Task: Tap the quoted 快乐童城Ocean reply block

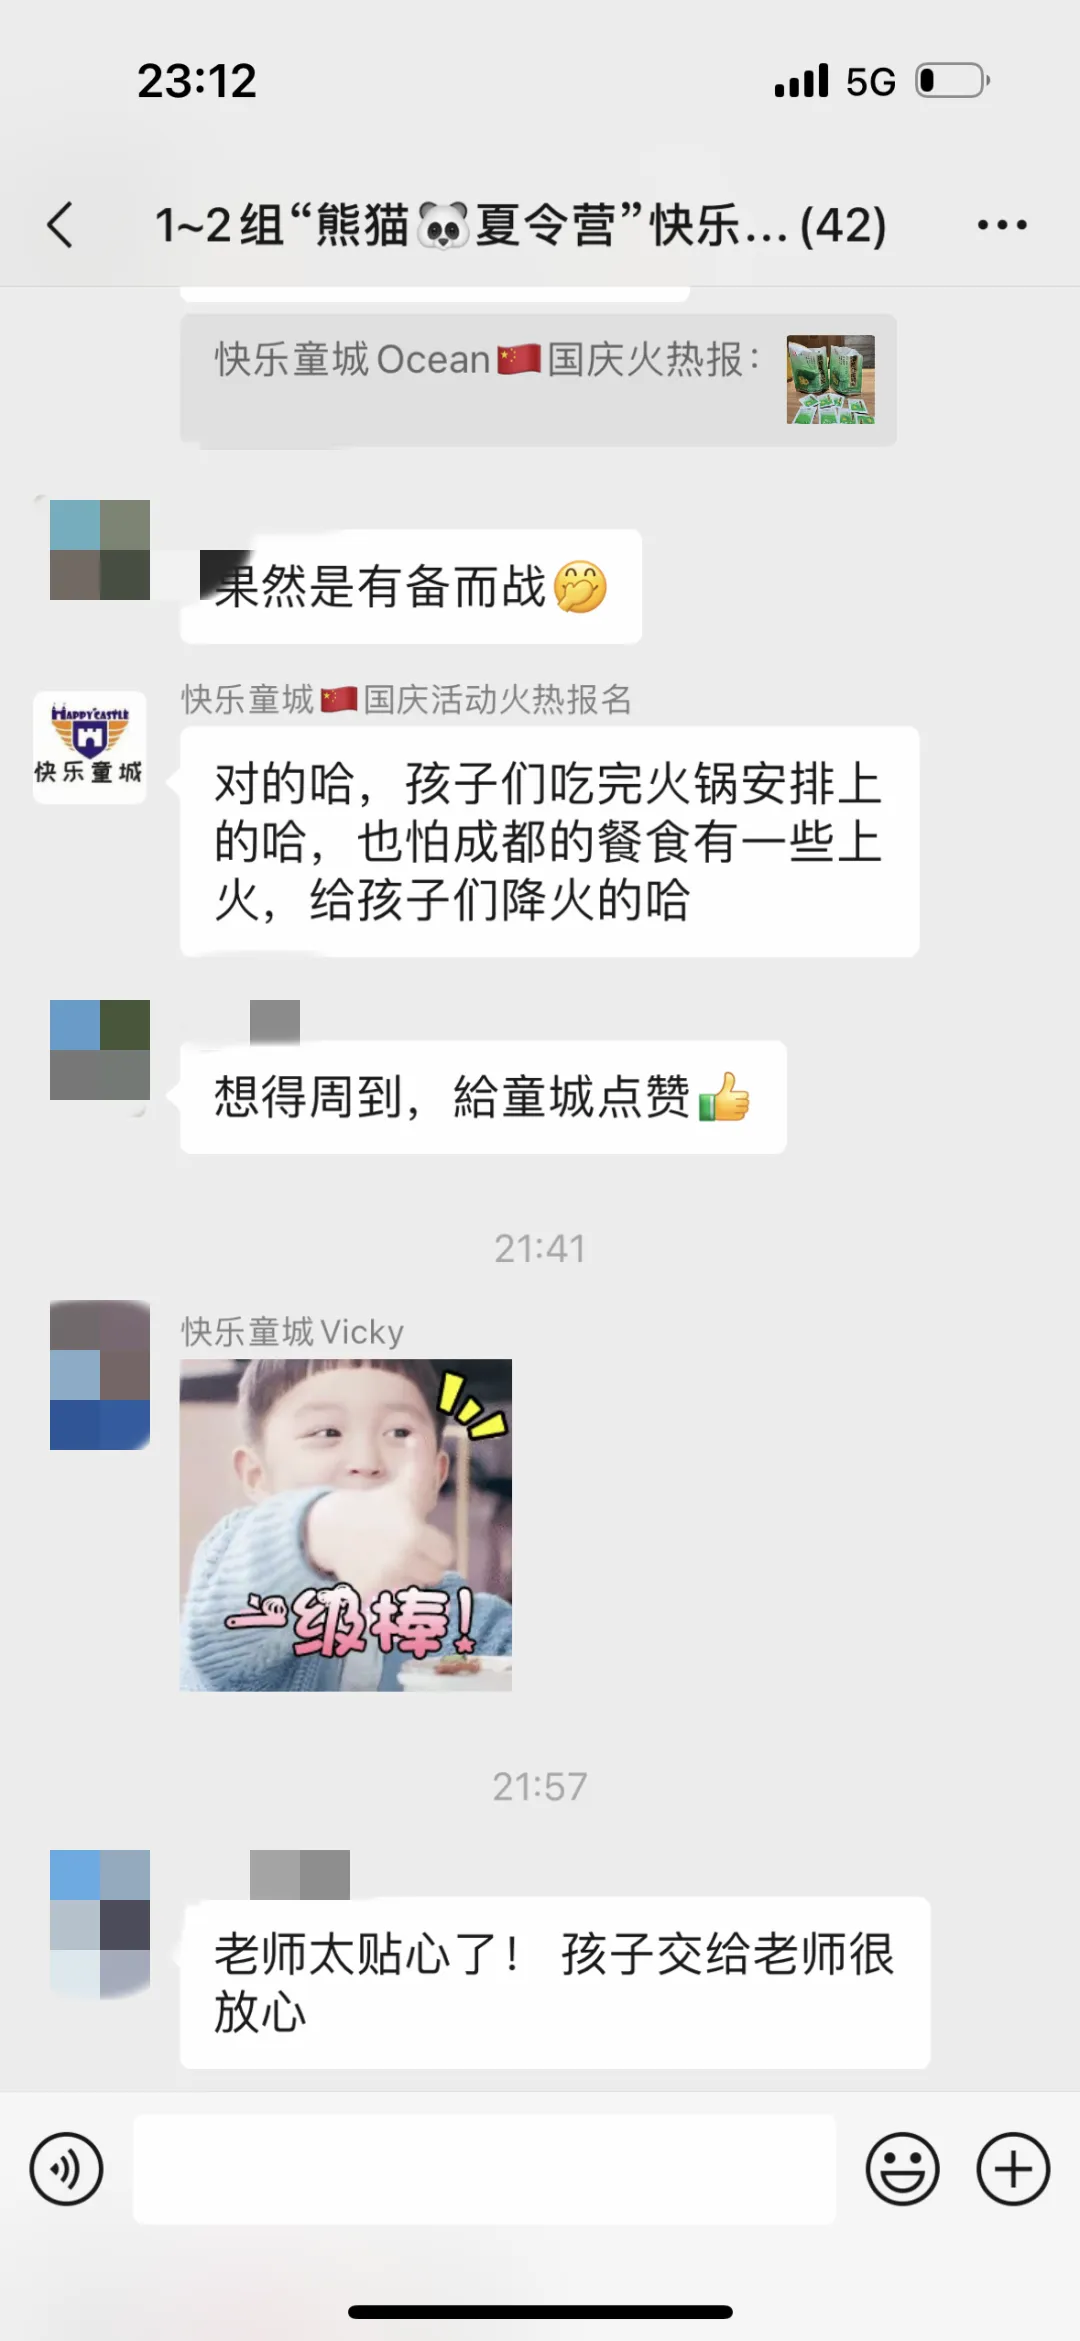Action: (x=538, y=380)
